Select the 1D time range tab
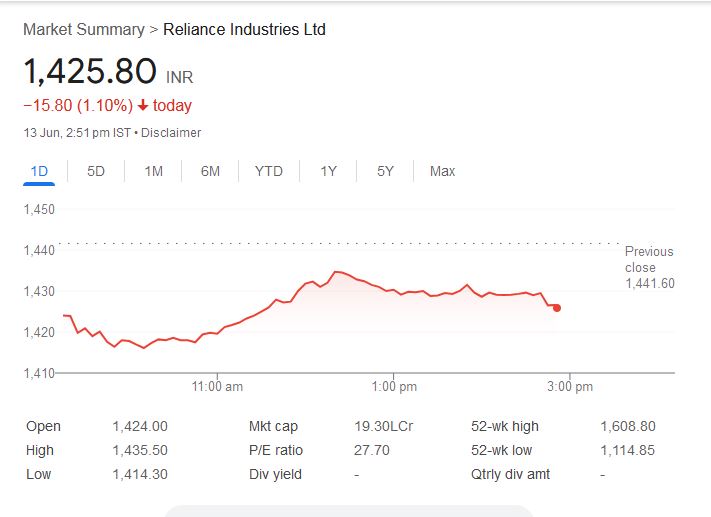The height and width of the screenshot is (517, 711). [x=39, y=171]
